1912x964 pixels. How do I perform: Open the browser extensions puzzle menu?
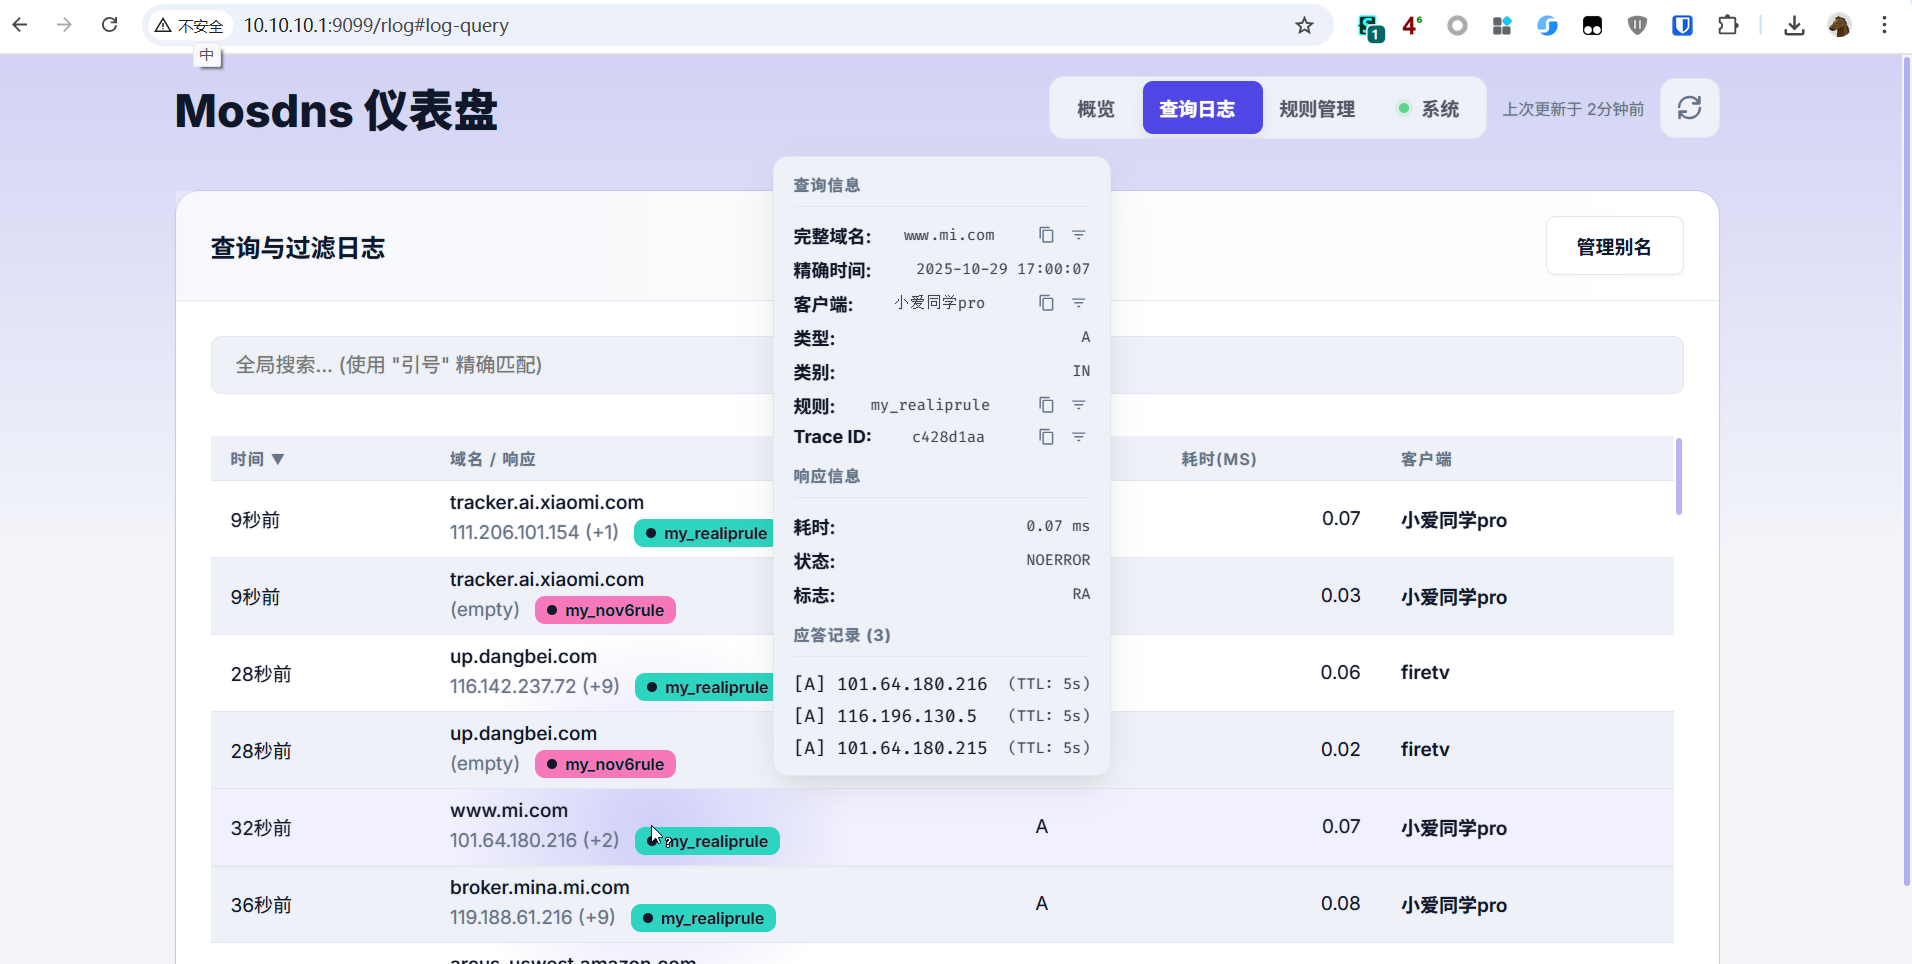[x=1729, y=25]
